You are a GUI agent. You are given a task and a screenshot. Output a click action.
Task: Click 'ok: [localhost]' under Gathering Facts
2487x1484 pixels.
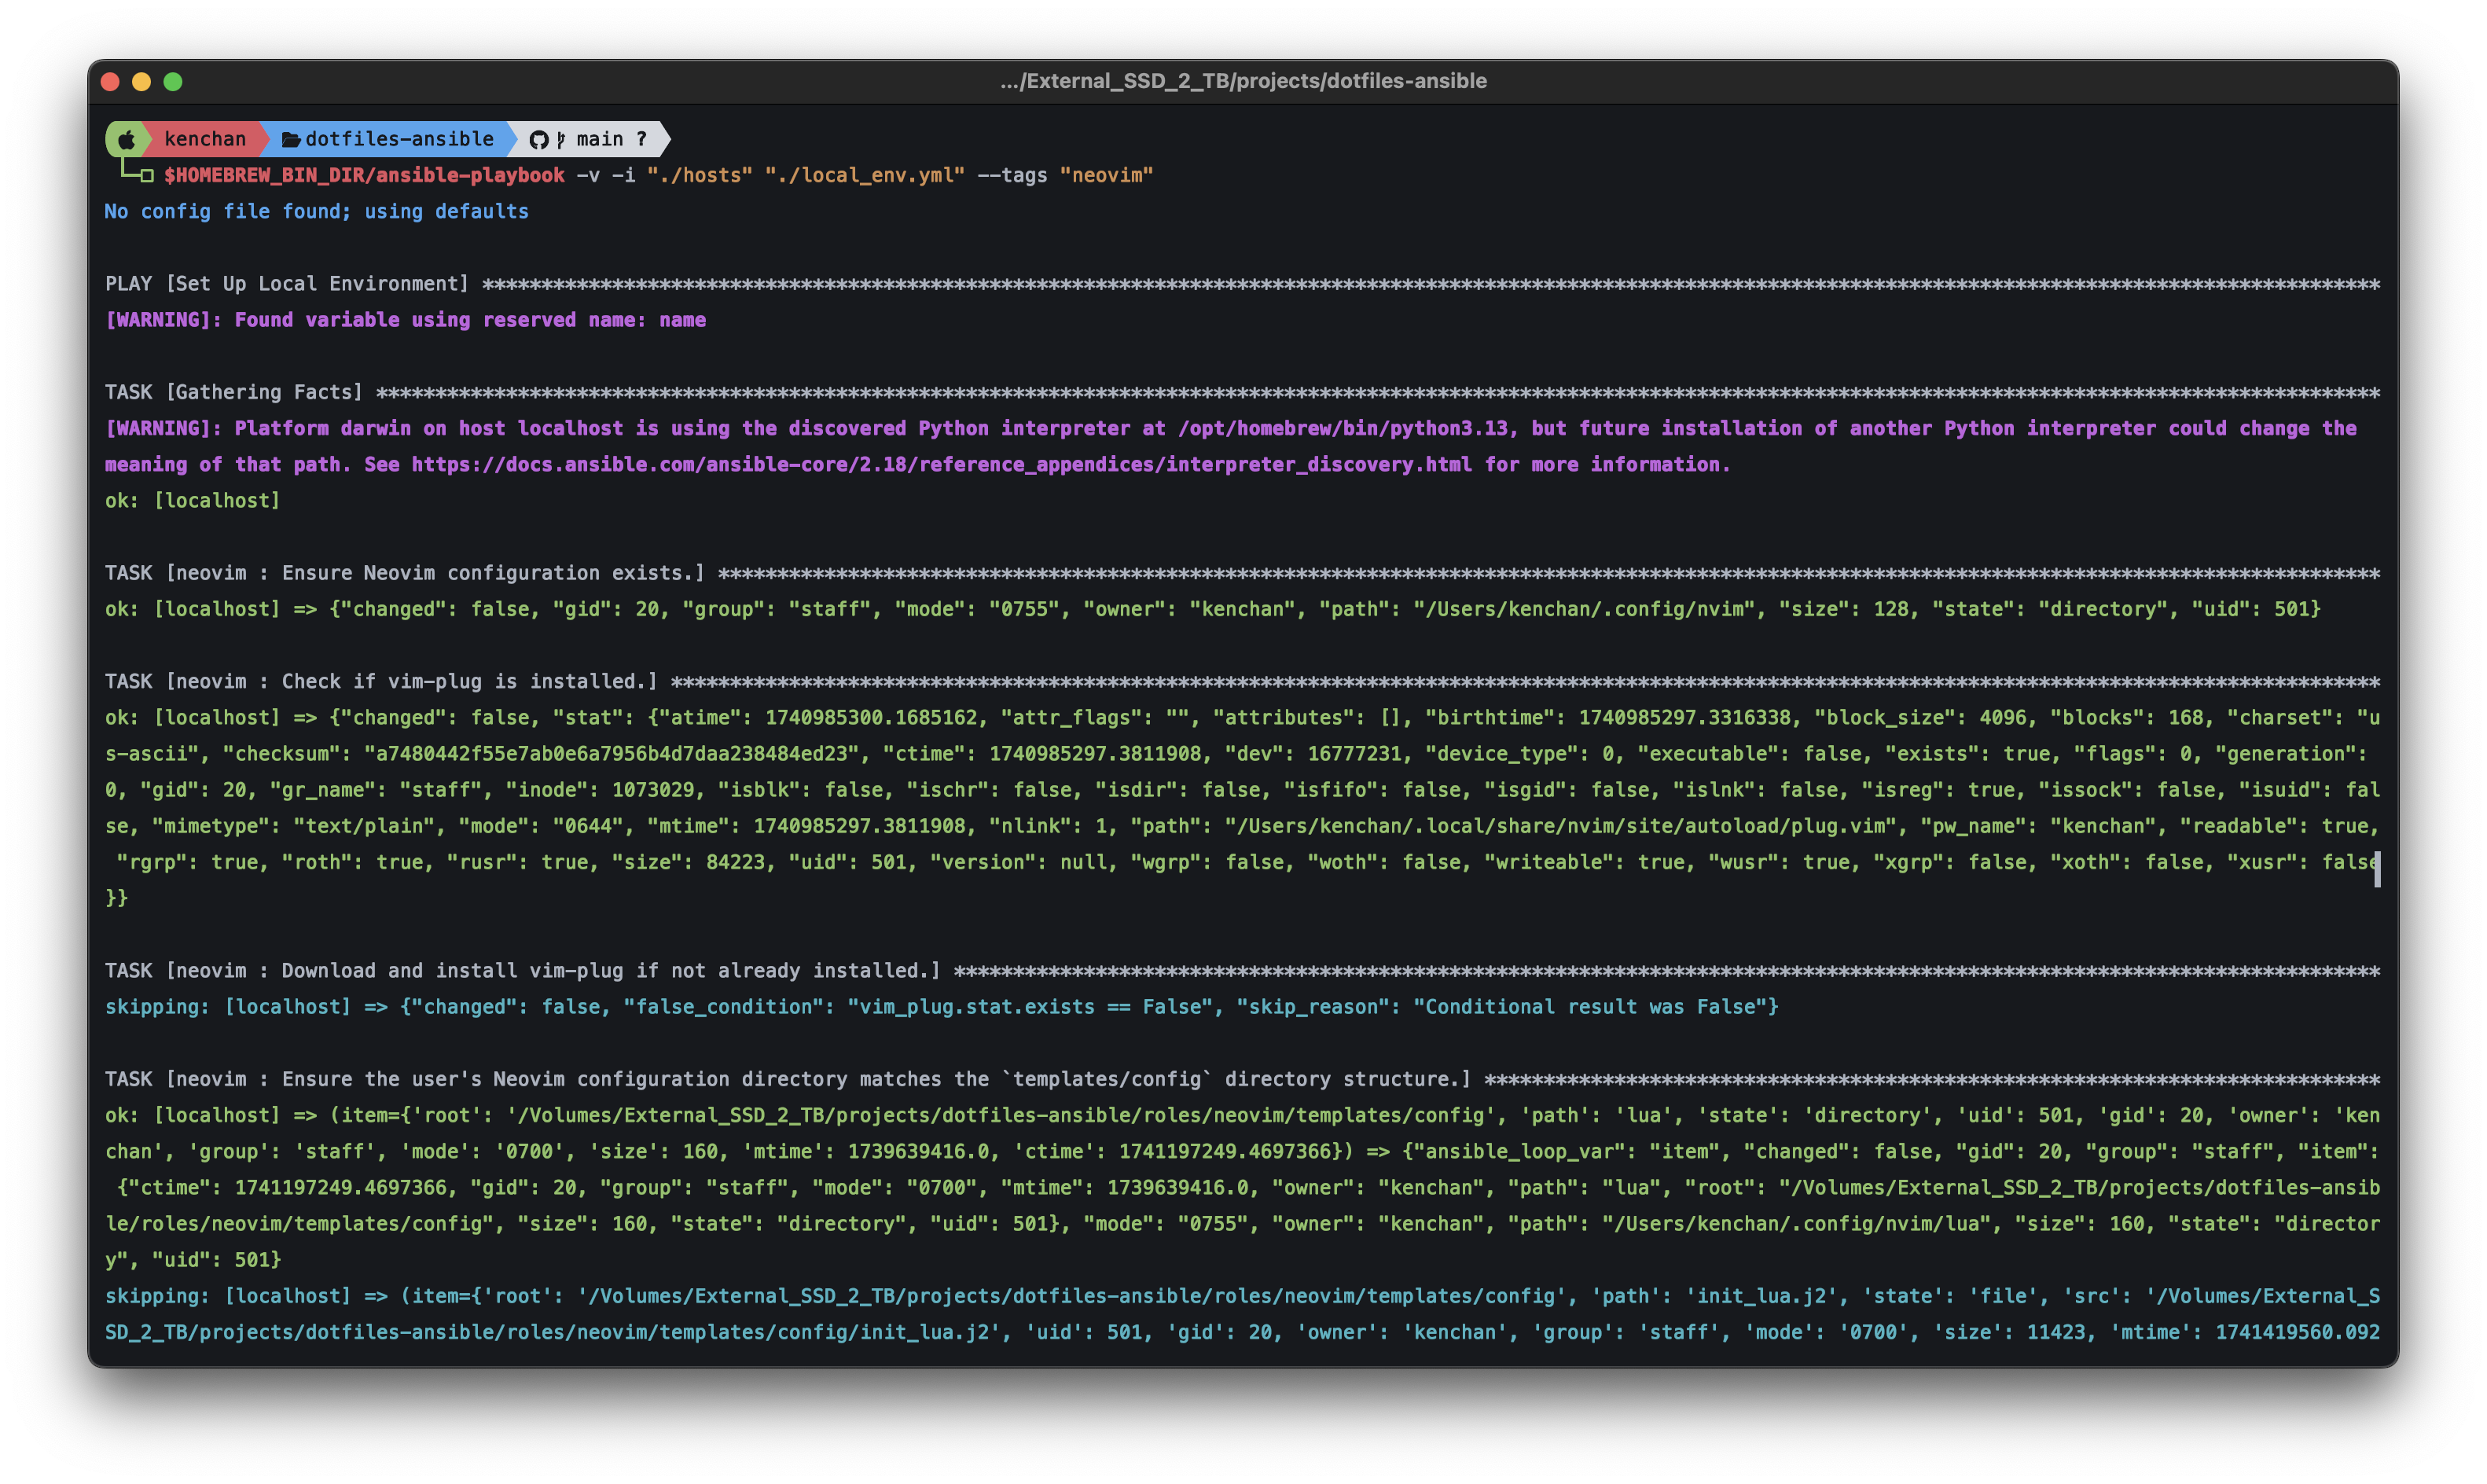(x=193, y=500)
